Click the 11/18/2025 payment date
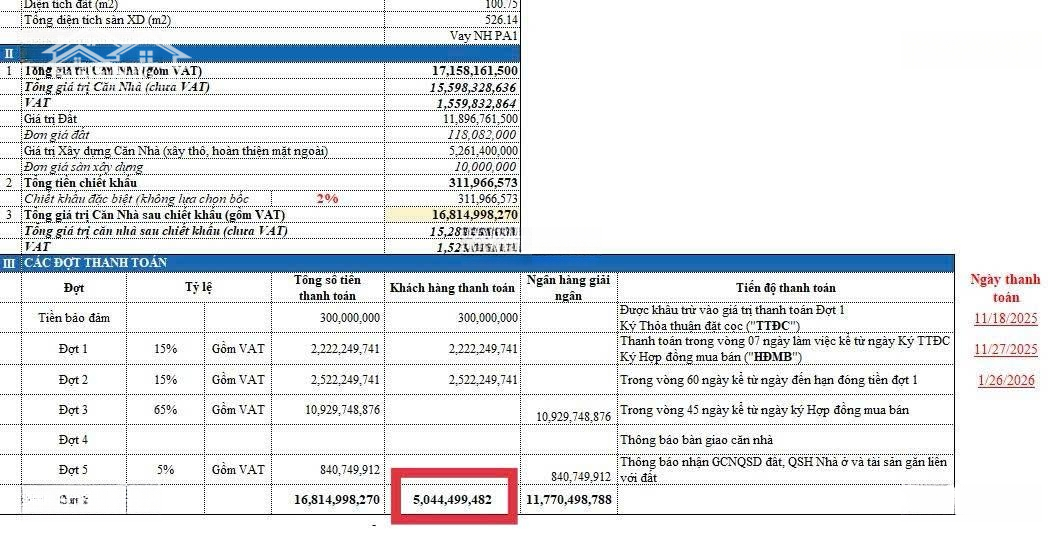 pos(1006,319)
